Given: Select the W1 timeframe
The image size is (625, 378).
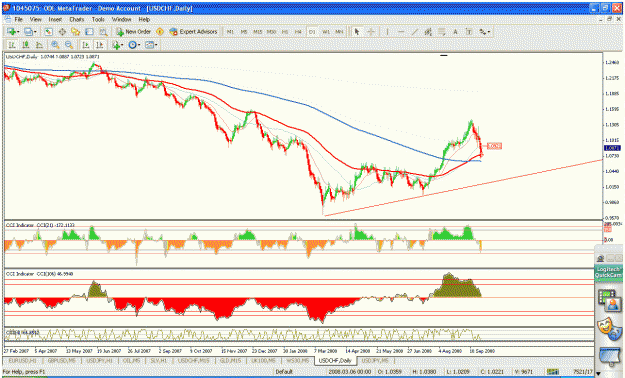Looking at the screenshot, I should pyautogui.click(x=326, y=32).
